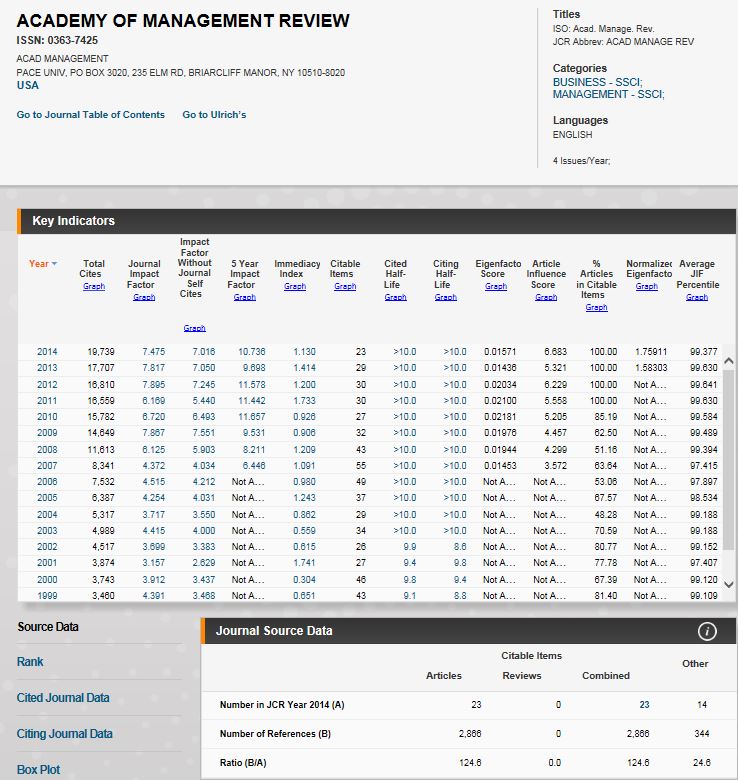Switch to Cited Journal Data tab
This screenshot has height=780, width=738.
(63, 698)
